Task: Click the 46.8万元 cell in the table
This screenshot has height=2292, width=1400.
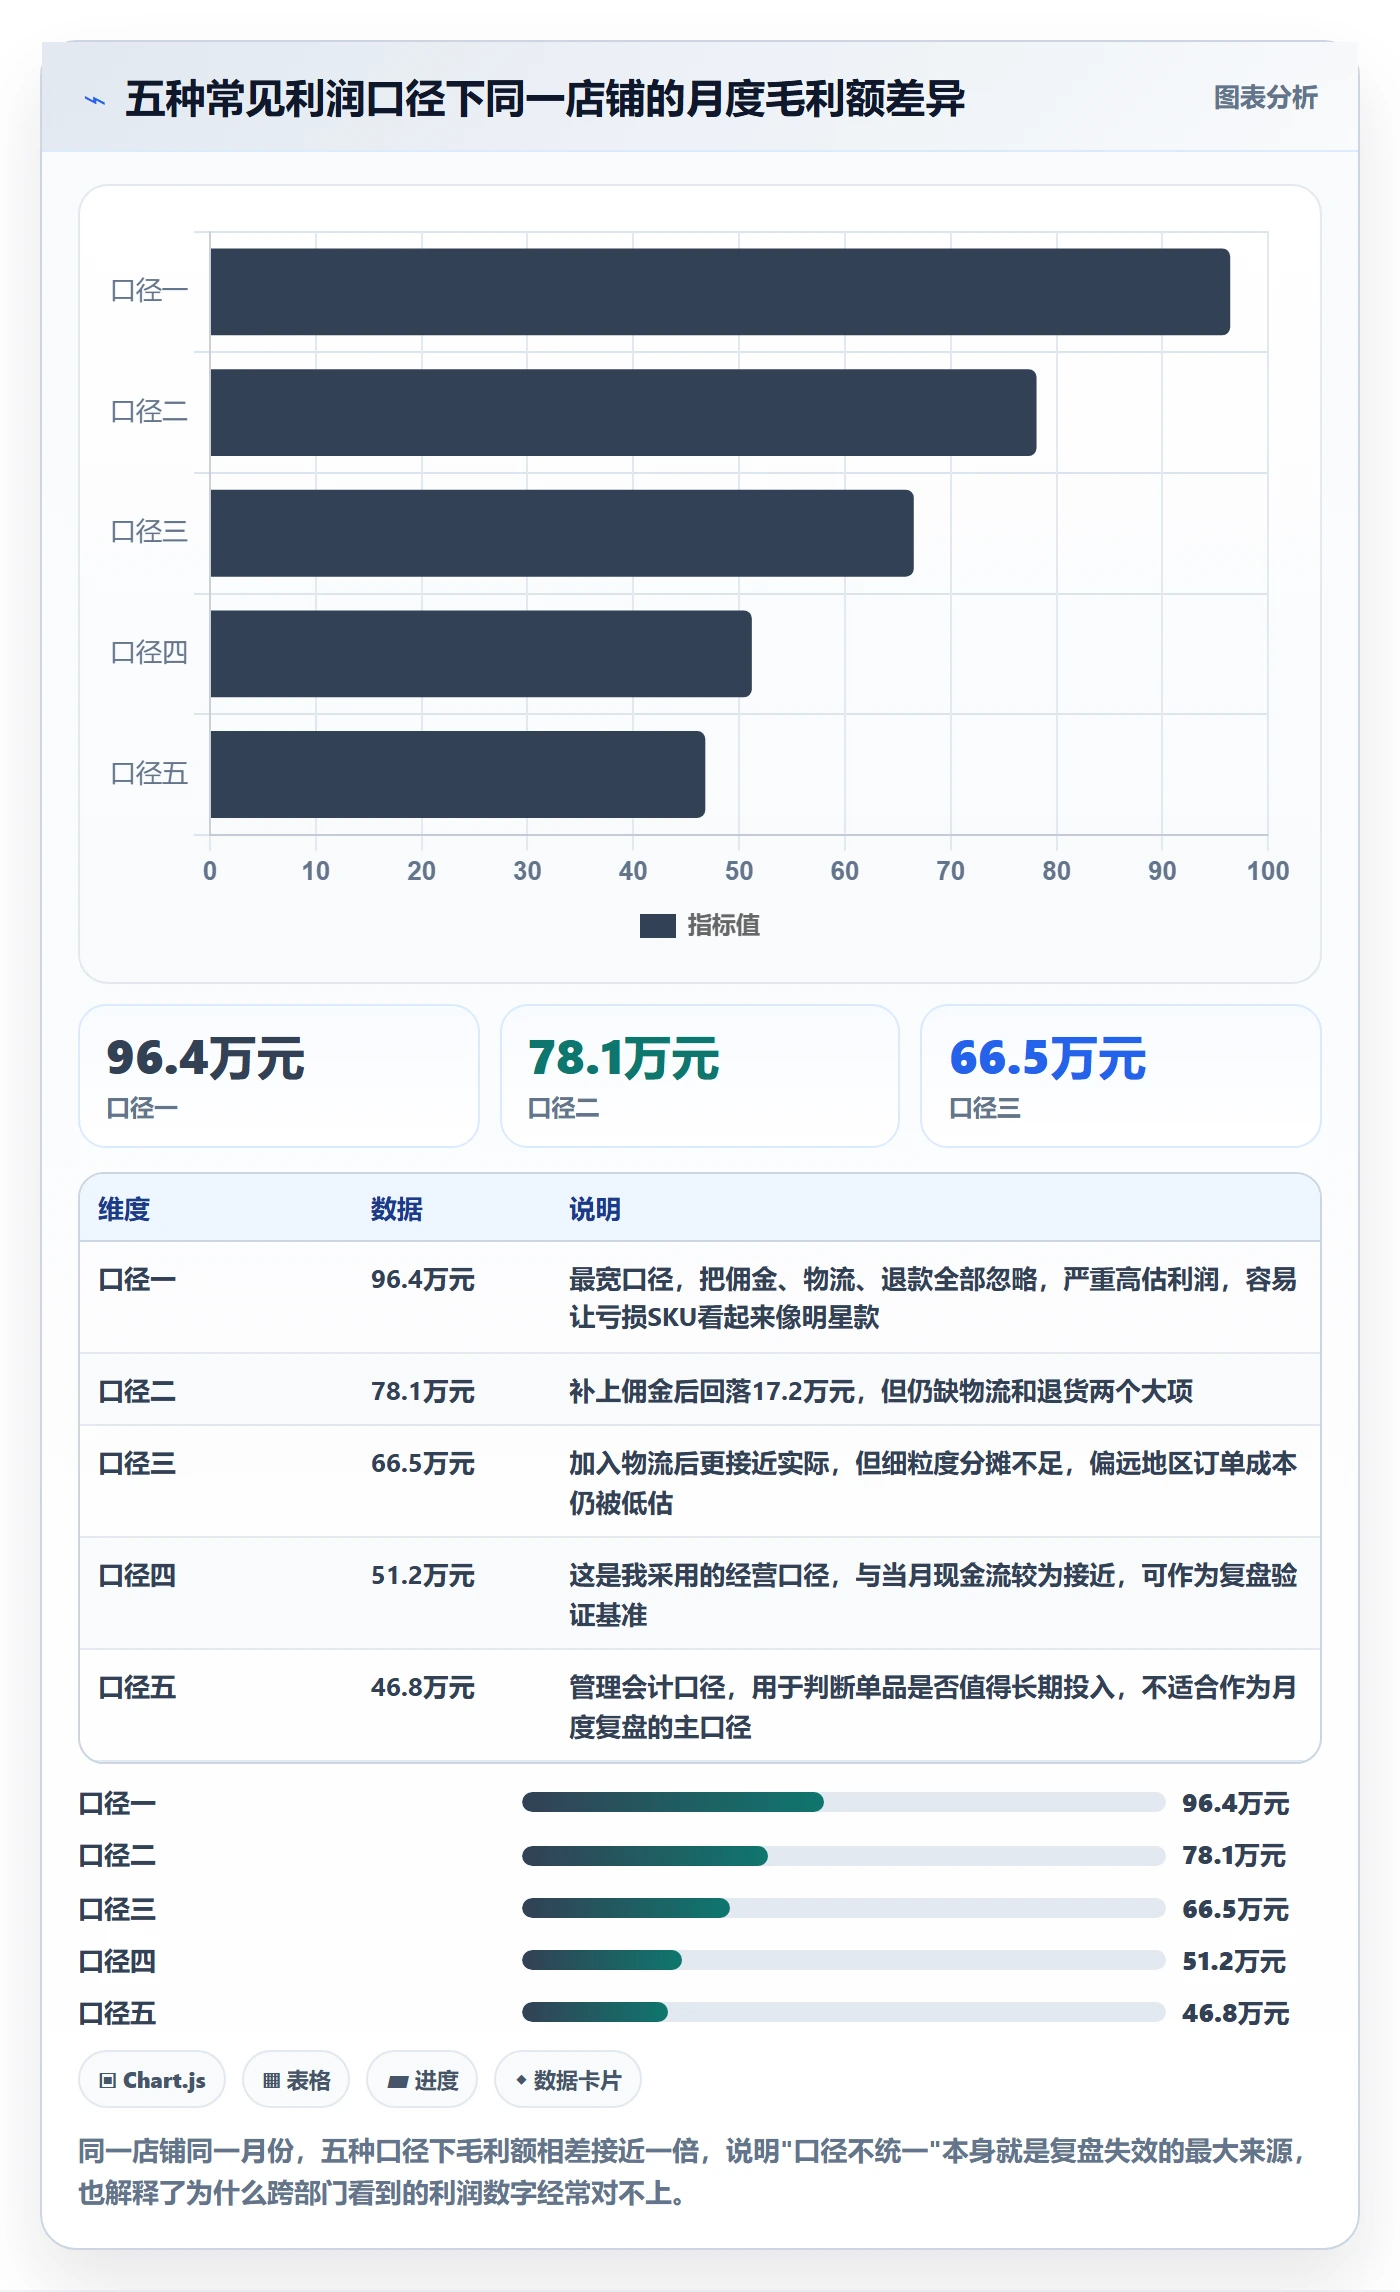Action: 423,1688
